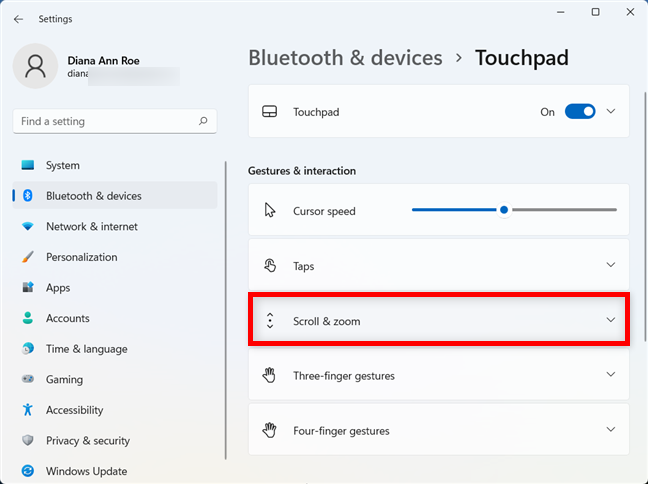Click the sidebar vertical scrollbar
Image resolution: width=648 pixels, height=484 pixels.
tap(226, 310)
